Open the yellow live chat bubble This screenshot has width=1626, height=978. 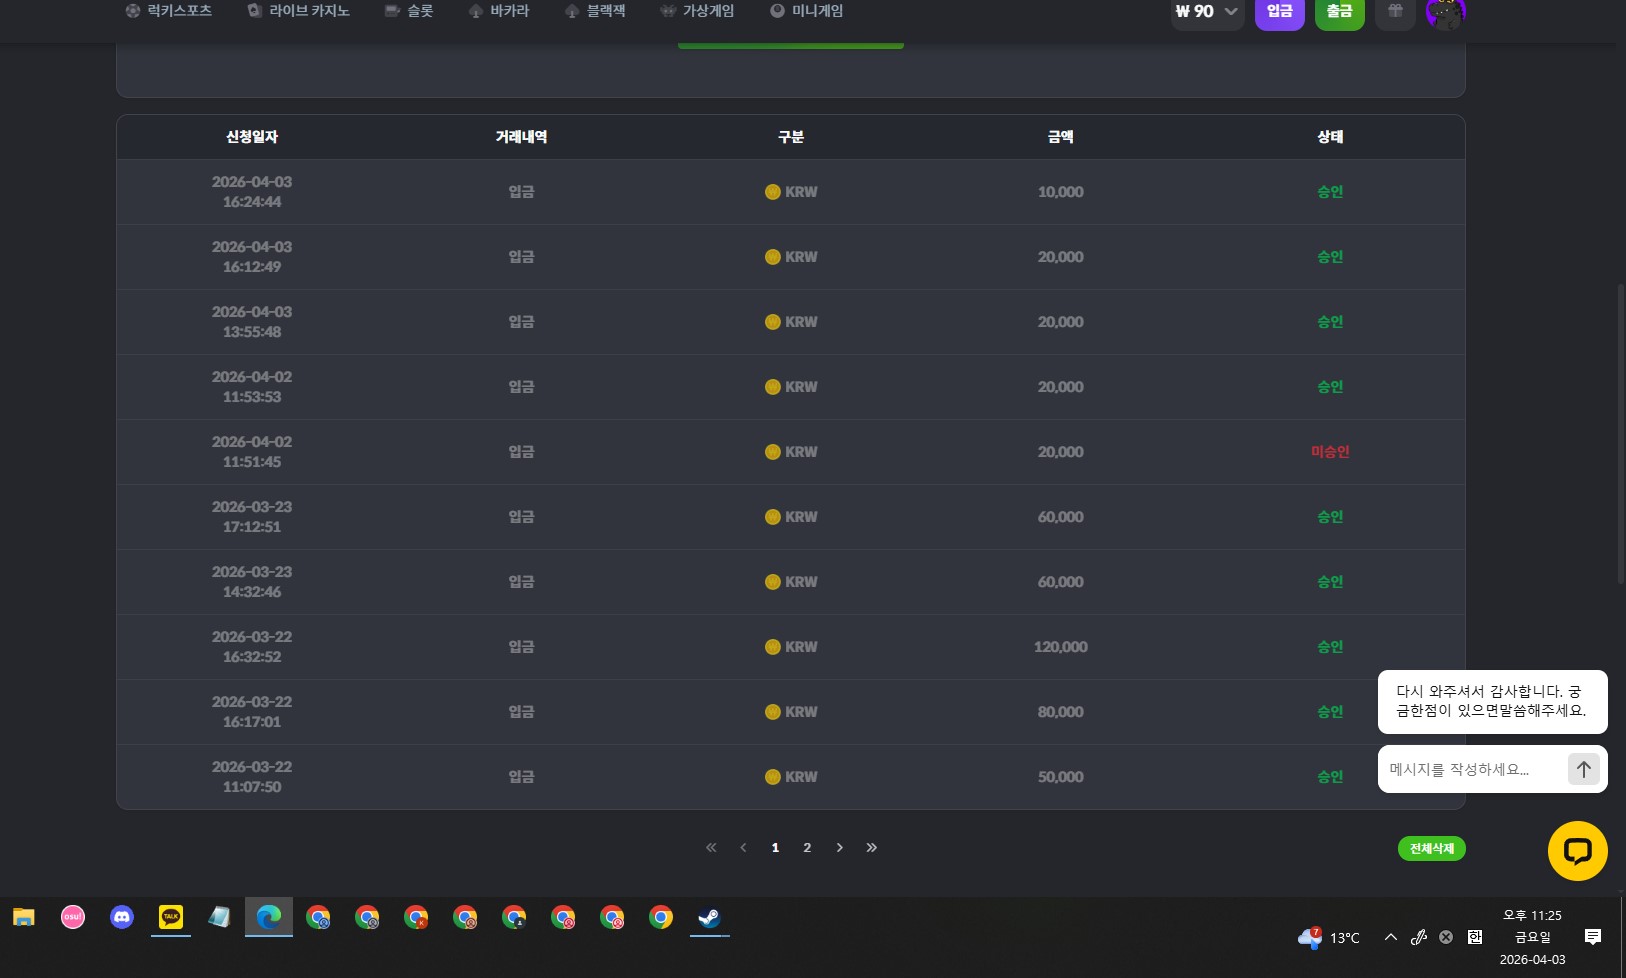coord(1577,851)
